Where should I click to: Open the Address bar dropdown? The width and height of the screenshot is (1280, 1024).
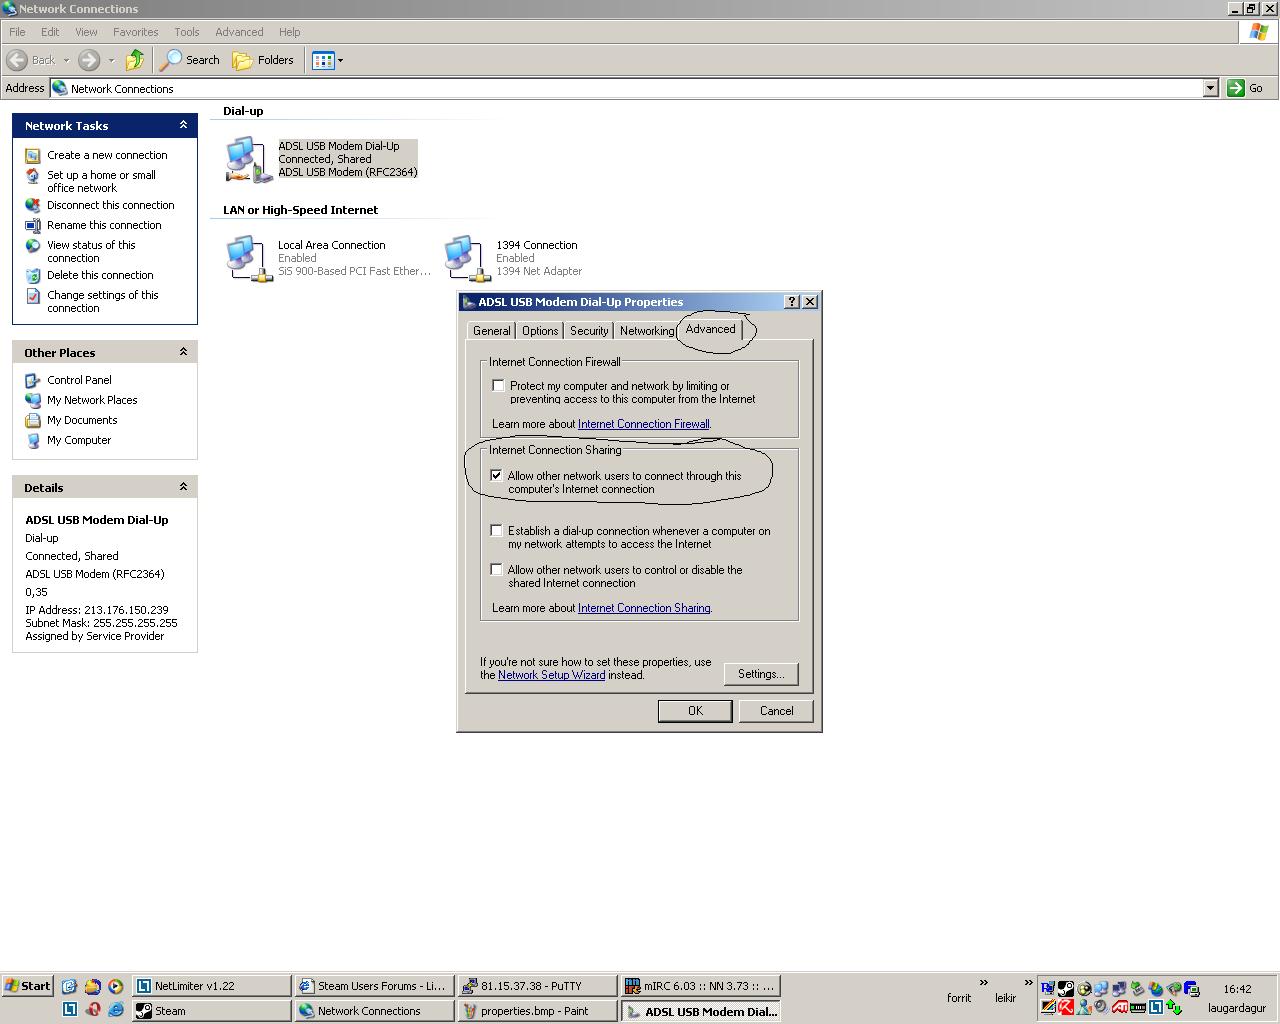(x=1210, y=88)
